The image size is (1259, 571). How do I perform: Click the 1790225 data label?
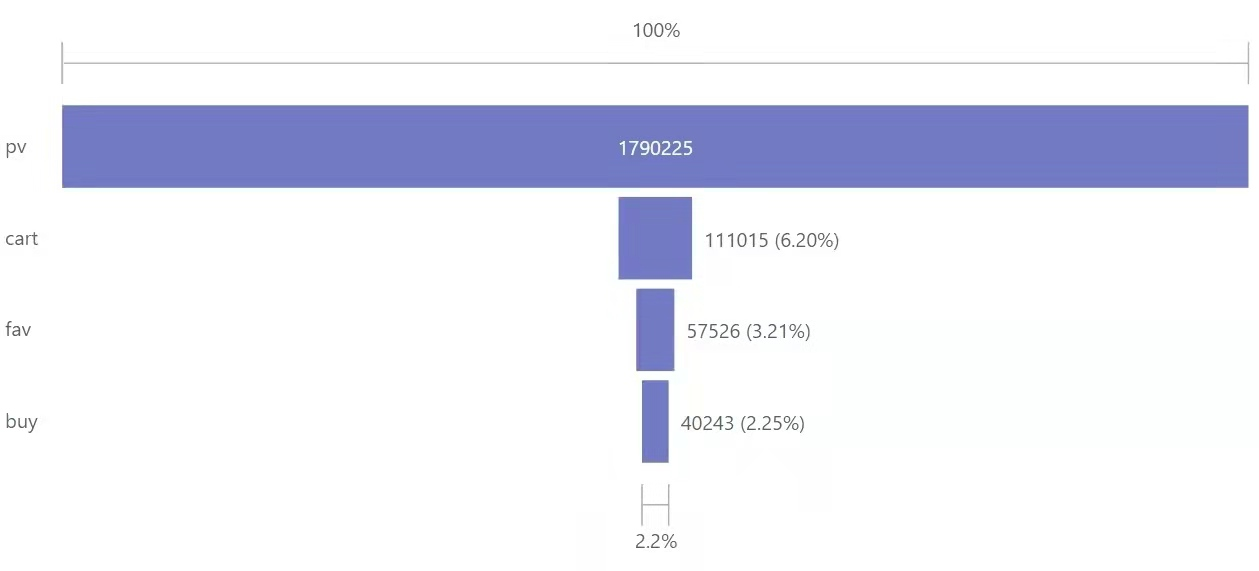[x=655, y=149]
